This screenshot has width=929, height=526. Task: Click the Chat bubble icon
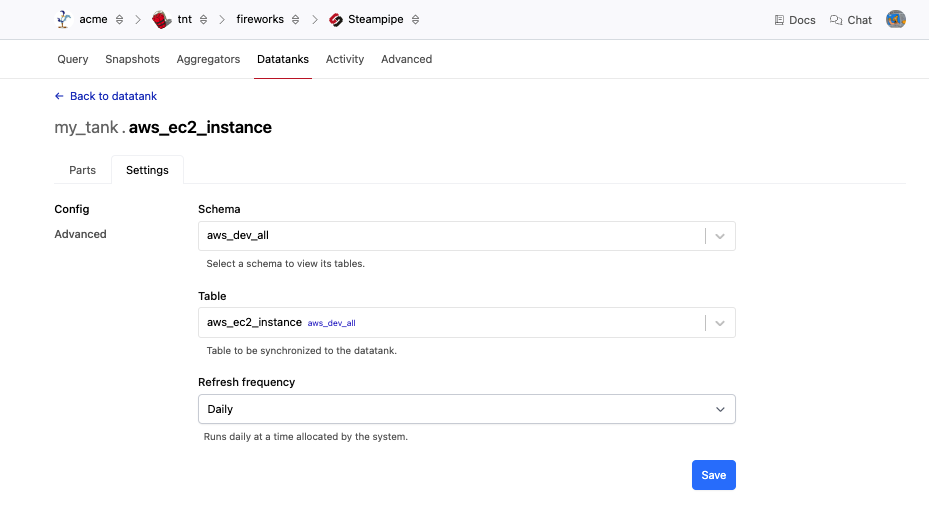click(836, 20)
